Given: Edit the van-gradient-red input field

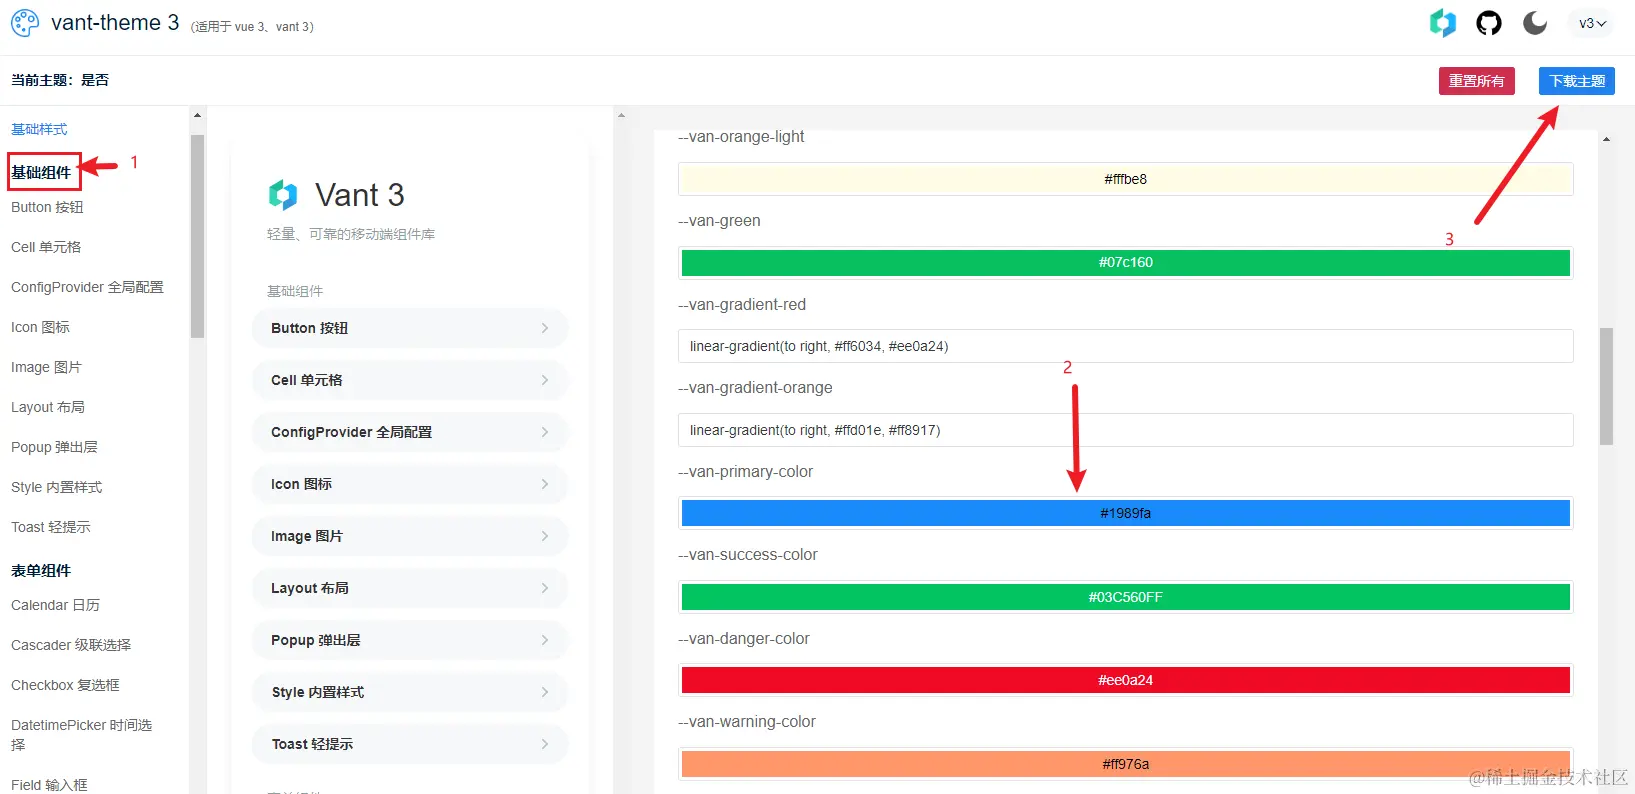Looking at the screenshot, I should (1126, 346).
